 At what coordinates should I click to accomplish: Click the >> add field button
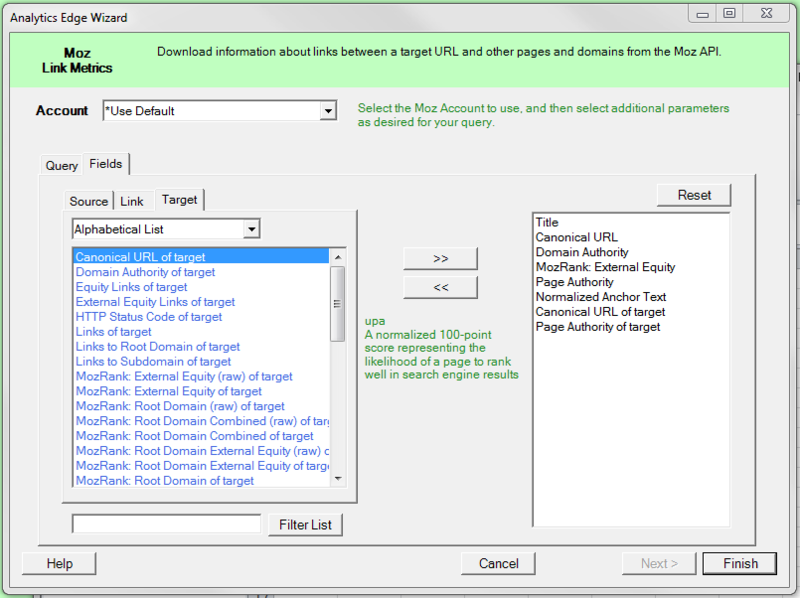(x=440, y=258)
